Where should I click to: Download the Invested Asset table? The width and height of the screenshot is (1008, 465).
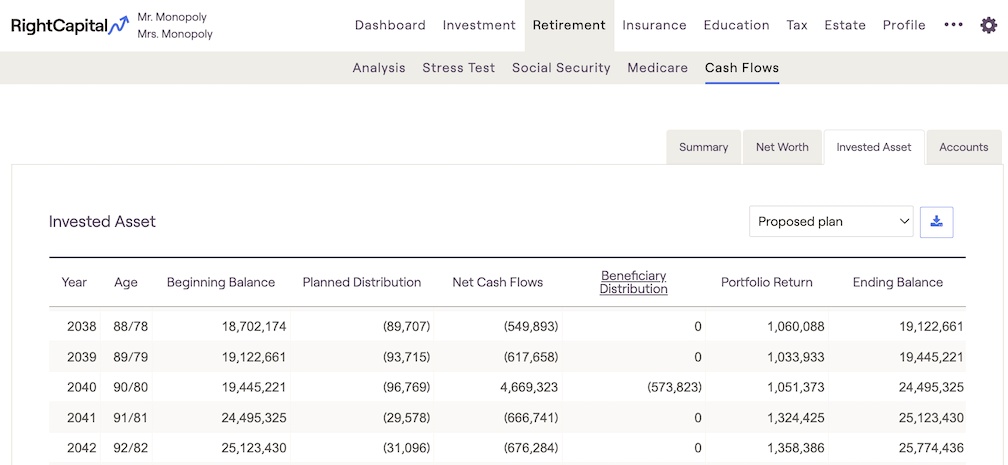coord(937,222)
